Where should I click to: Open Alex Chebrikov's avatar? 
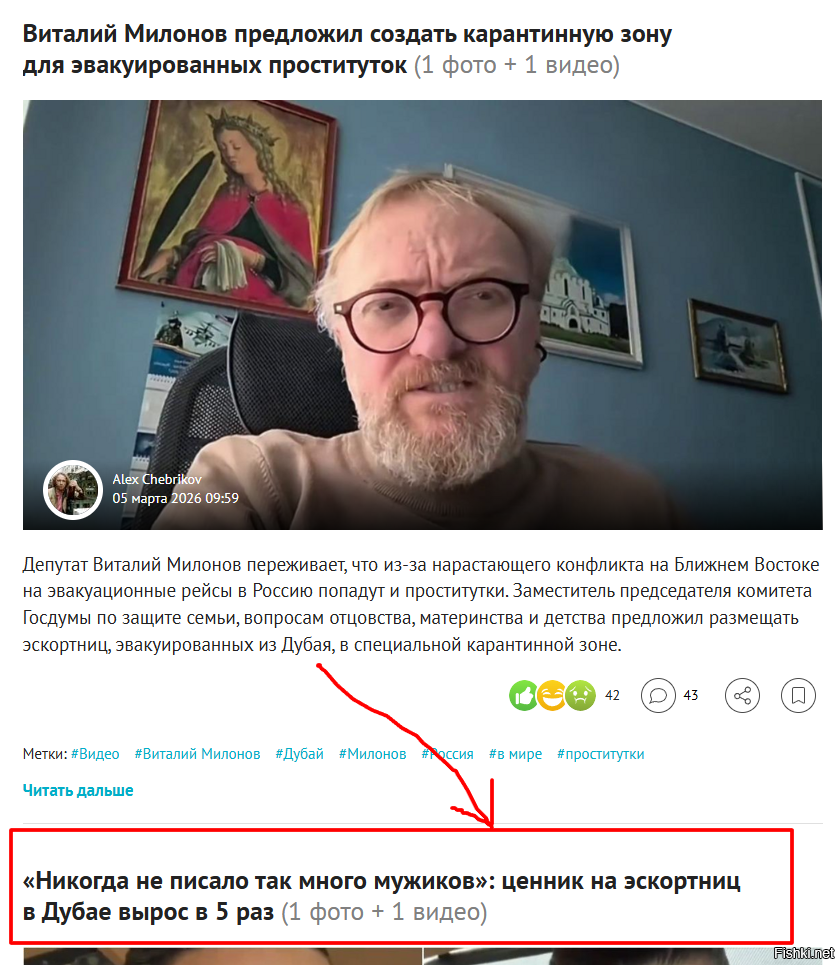(73, 490)
